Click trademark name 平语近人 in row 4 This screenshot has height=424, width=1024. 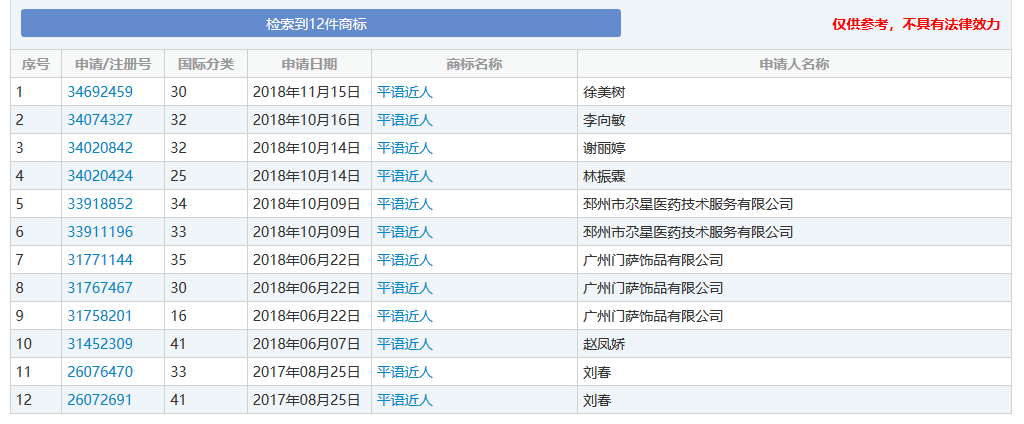coord(405,176)
